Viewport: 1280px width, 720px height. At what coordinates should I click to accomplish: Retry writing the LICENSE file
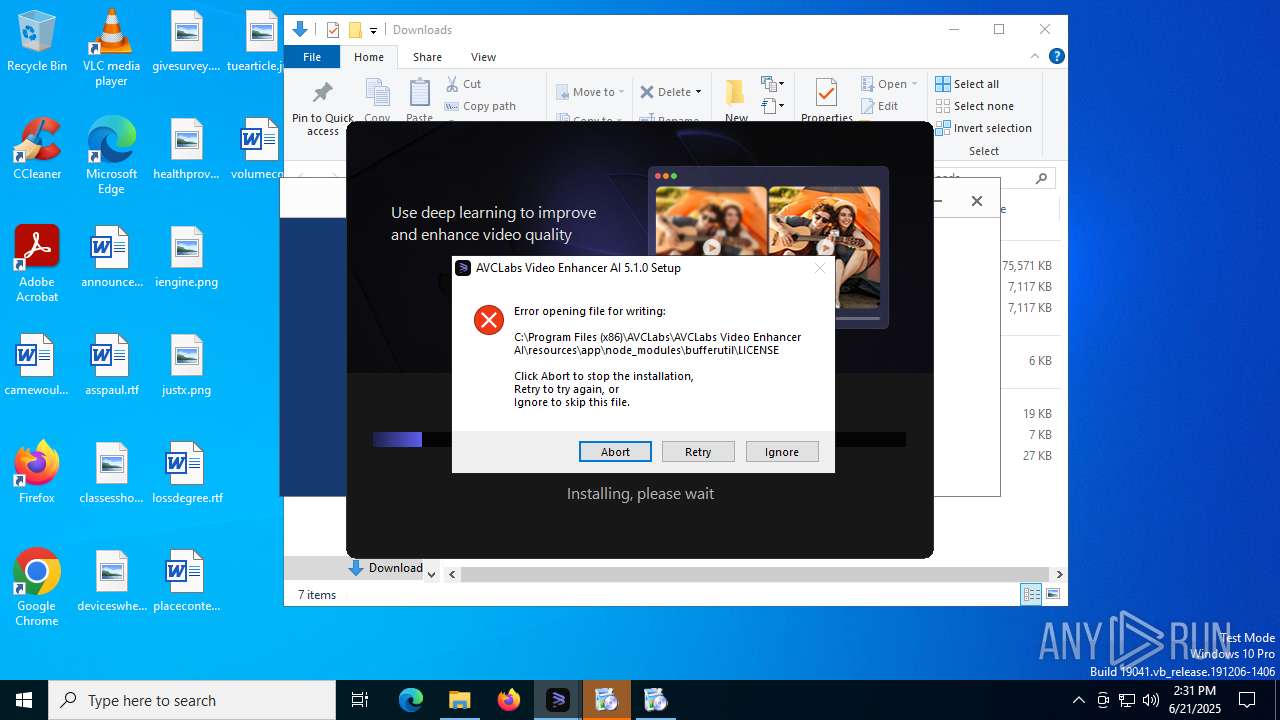(698, 452)
